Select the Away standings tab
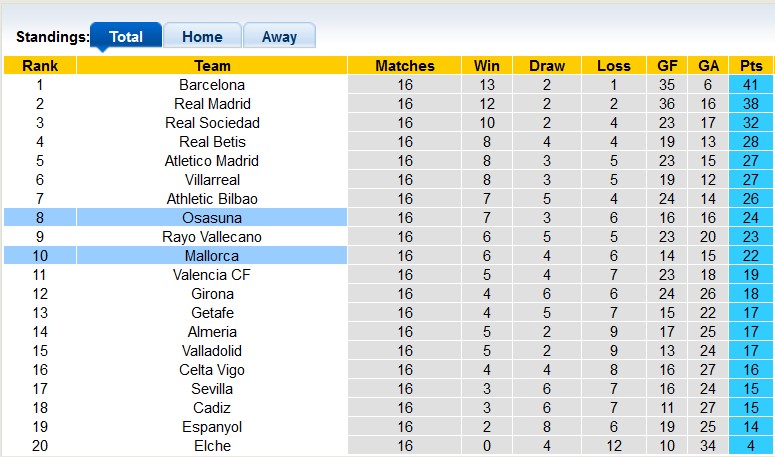Viewport: 775px width, 457px height. point(279,37)
